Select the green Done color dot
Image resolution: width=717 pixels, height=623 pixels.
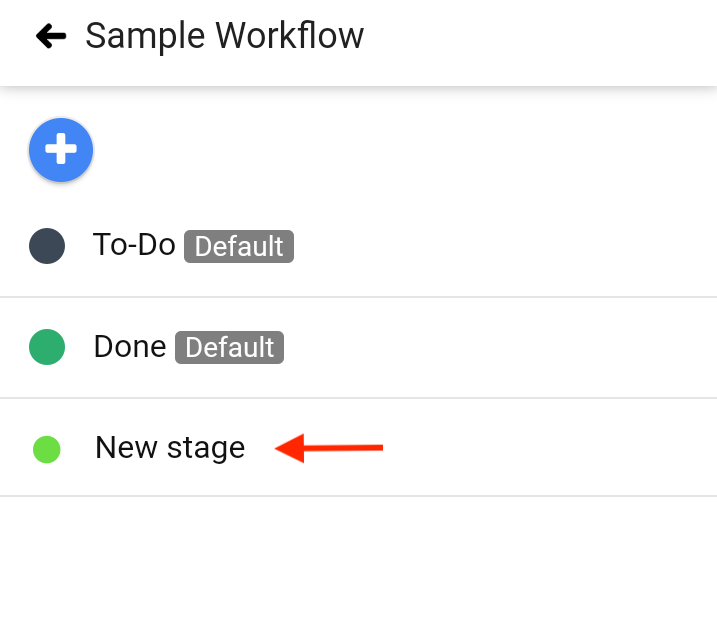coord(47,347)
